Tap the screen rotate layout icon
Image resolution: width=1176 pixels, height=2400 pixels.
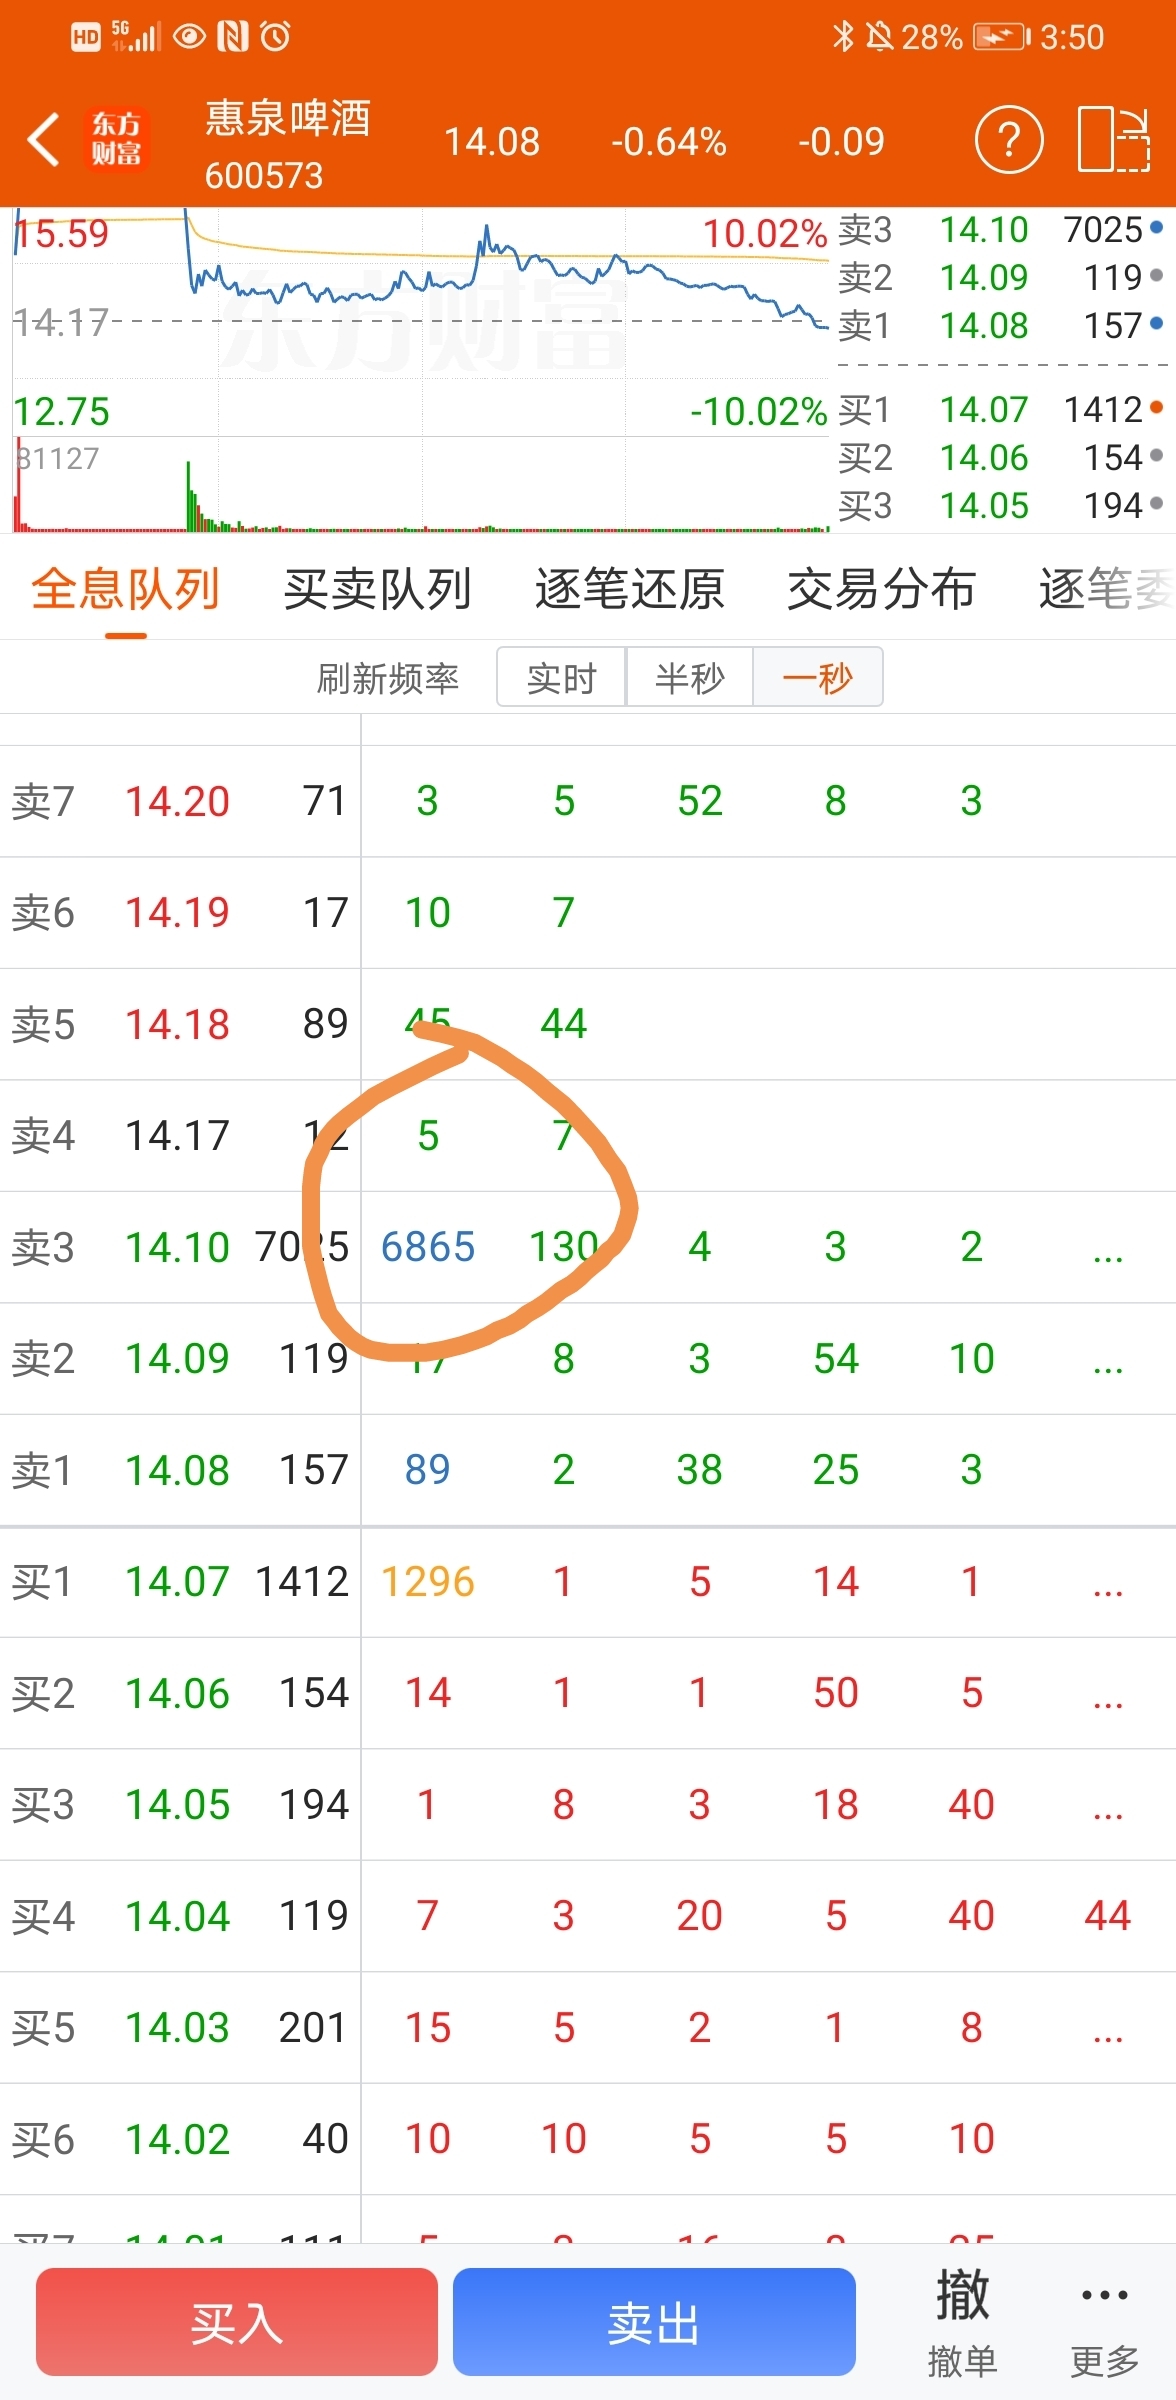pos(1114,139)
